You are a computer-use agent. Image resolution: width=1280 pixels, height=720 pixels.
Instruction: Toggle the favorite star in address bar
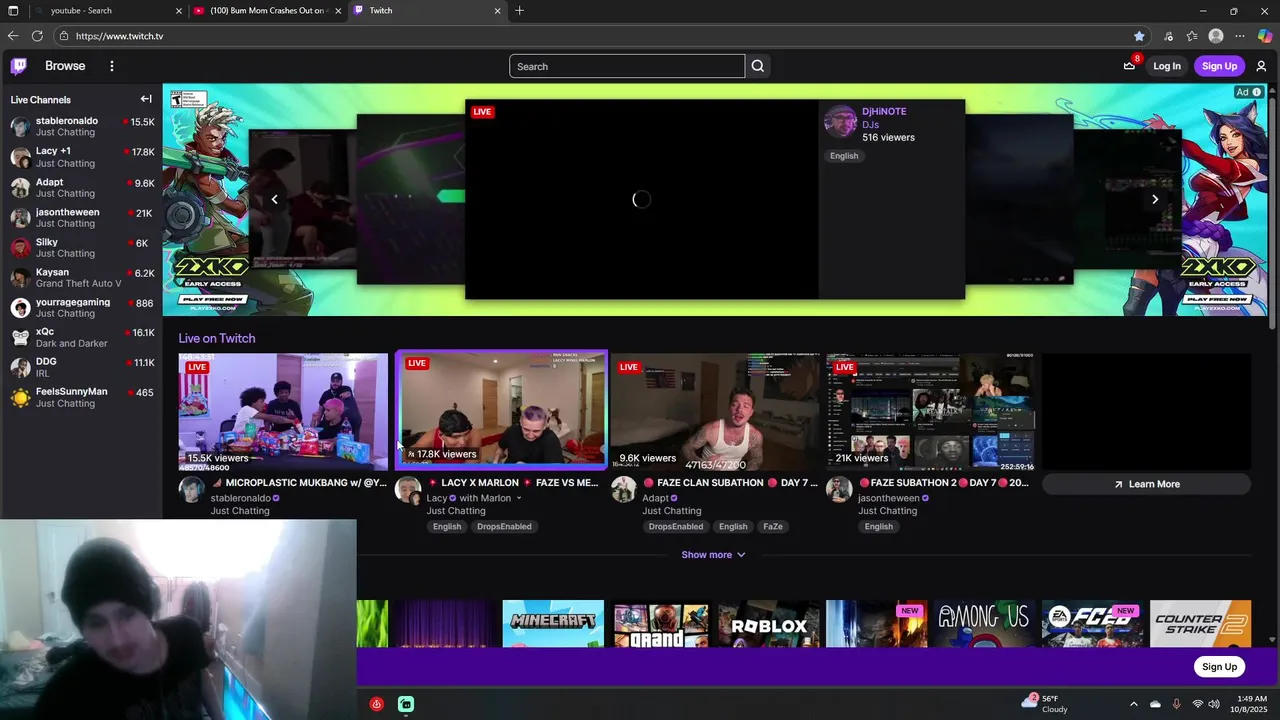click(x=1139, y=36)
